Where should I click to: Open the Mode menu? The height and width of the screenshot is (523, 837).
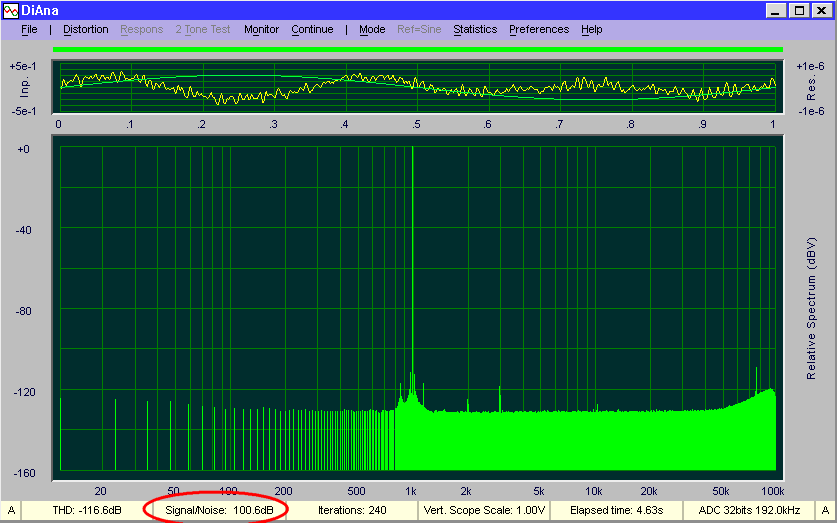click(372, 29)
